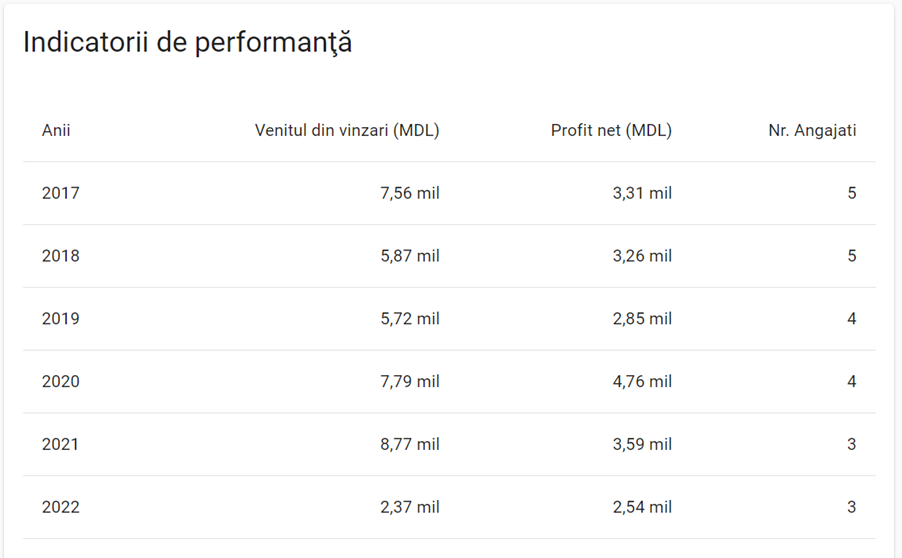This screenshot has height=558, width=902.
Task: Click the Anii column header
Action: point(56,131)
